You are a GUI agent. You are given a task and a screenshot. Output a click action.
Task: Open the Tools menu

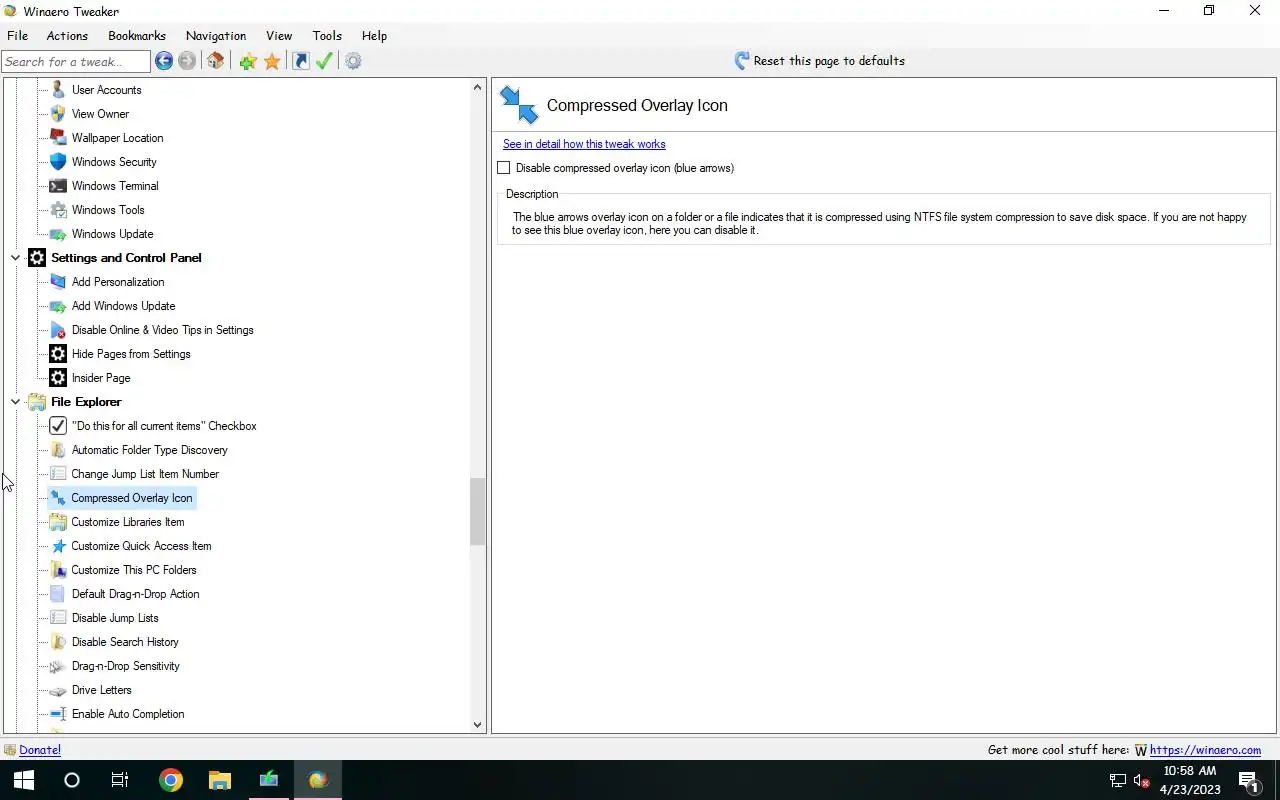click(327, 35)
